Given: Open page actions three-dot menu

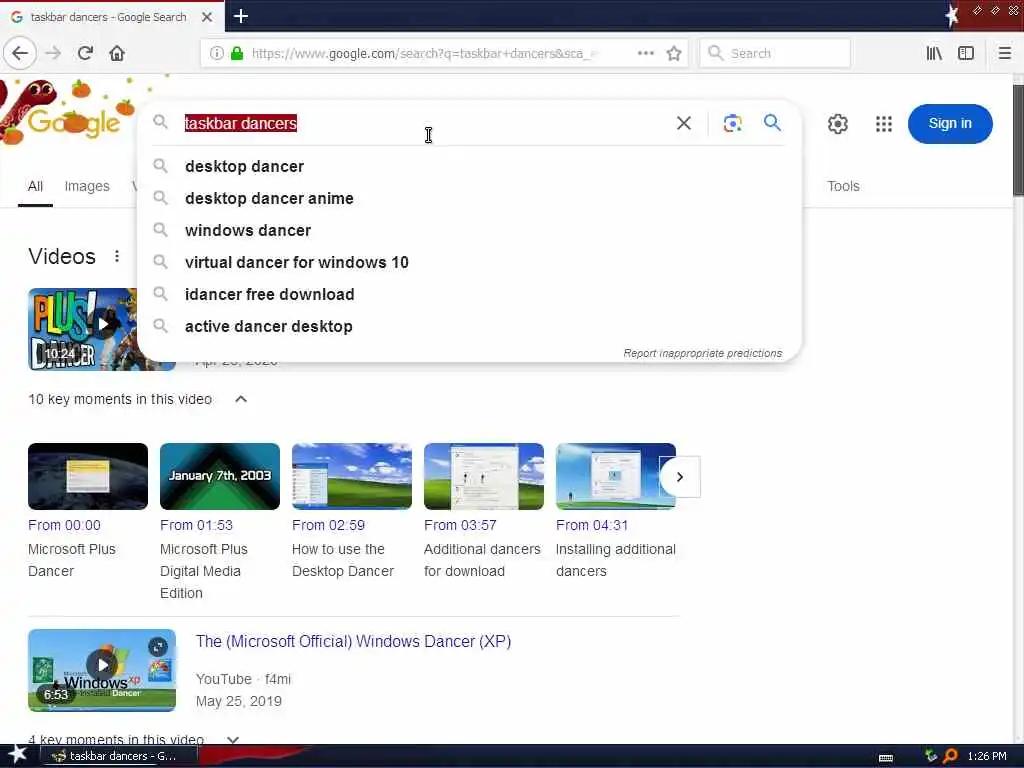Looking at the screenshot, I should click(645, 53).
